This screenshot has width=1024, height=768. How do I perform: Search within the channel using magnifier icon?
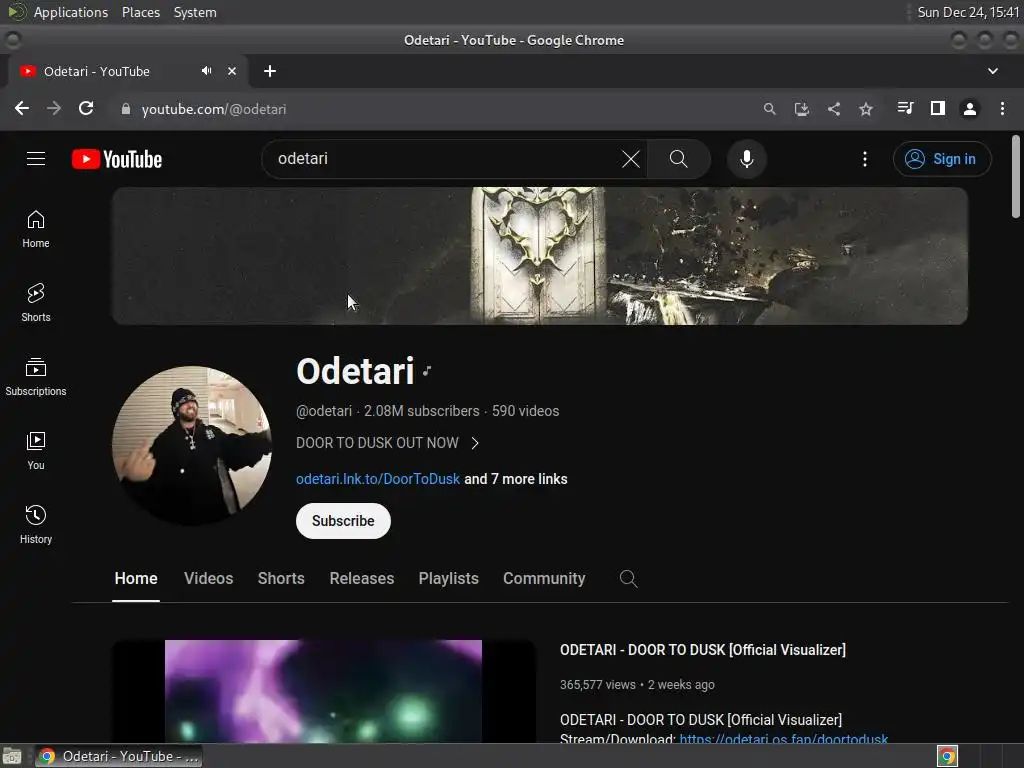(x=628, y=579)
